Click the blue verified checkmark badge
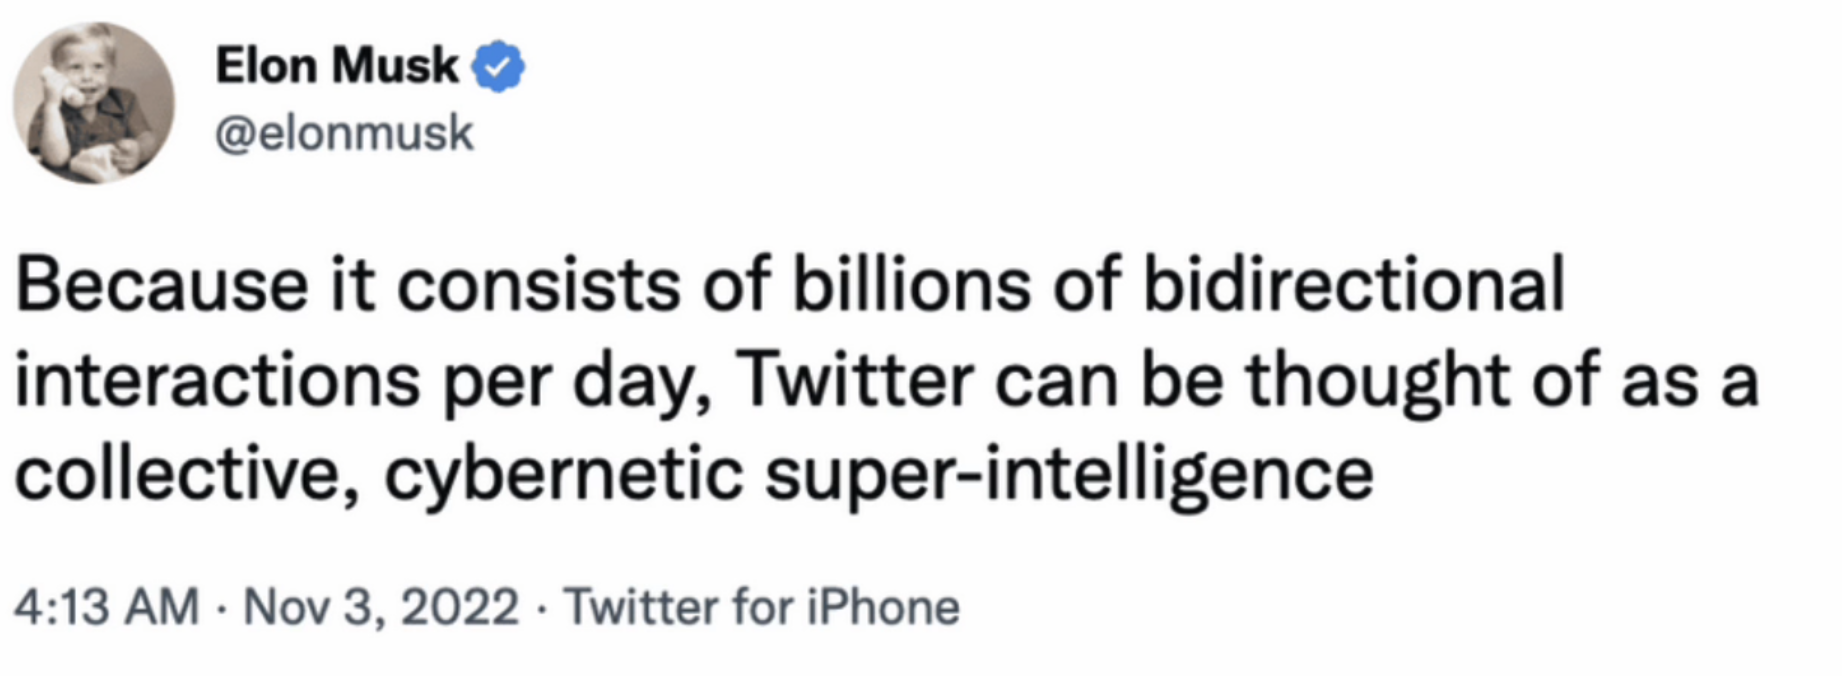 (497, 67)
